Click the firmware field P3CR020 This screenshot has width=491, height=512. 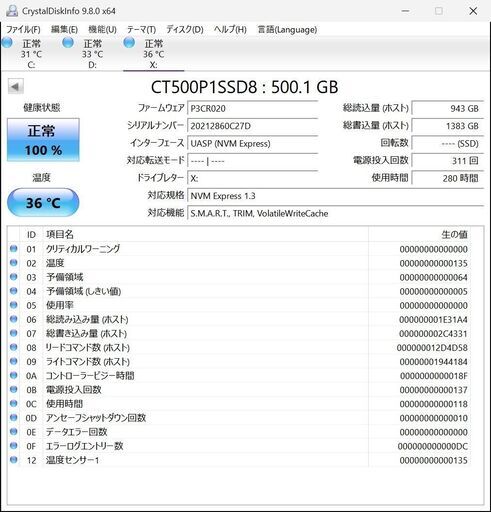(x=253, y=109)
